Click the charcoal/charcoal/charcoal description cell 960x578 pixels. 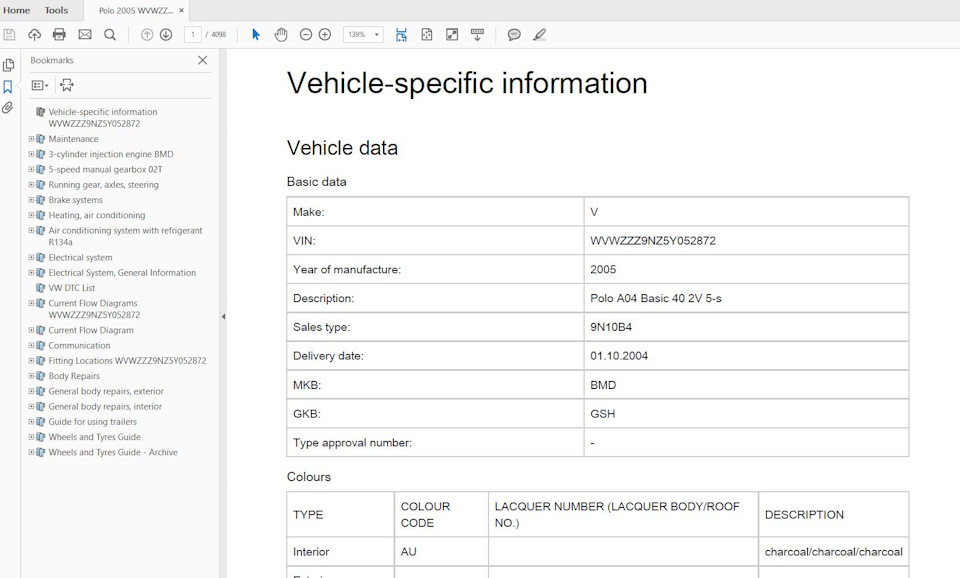[833, 552]
